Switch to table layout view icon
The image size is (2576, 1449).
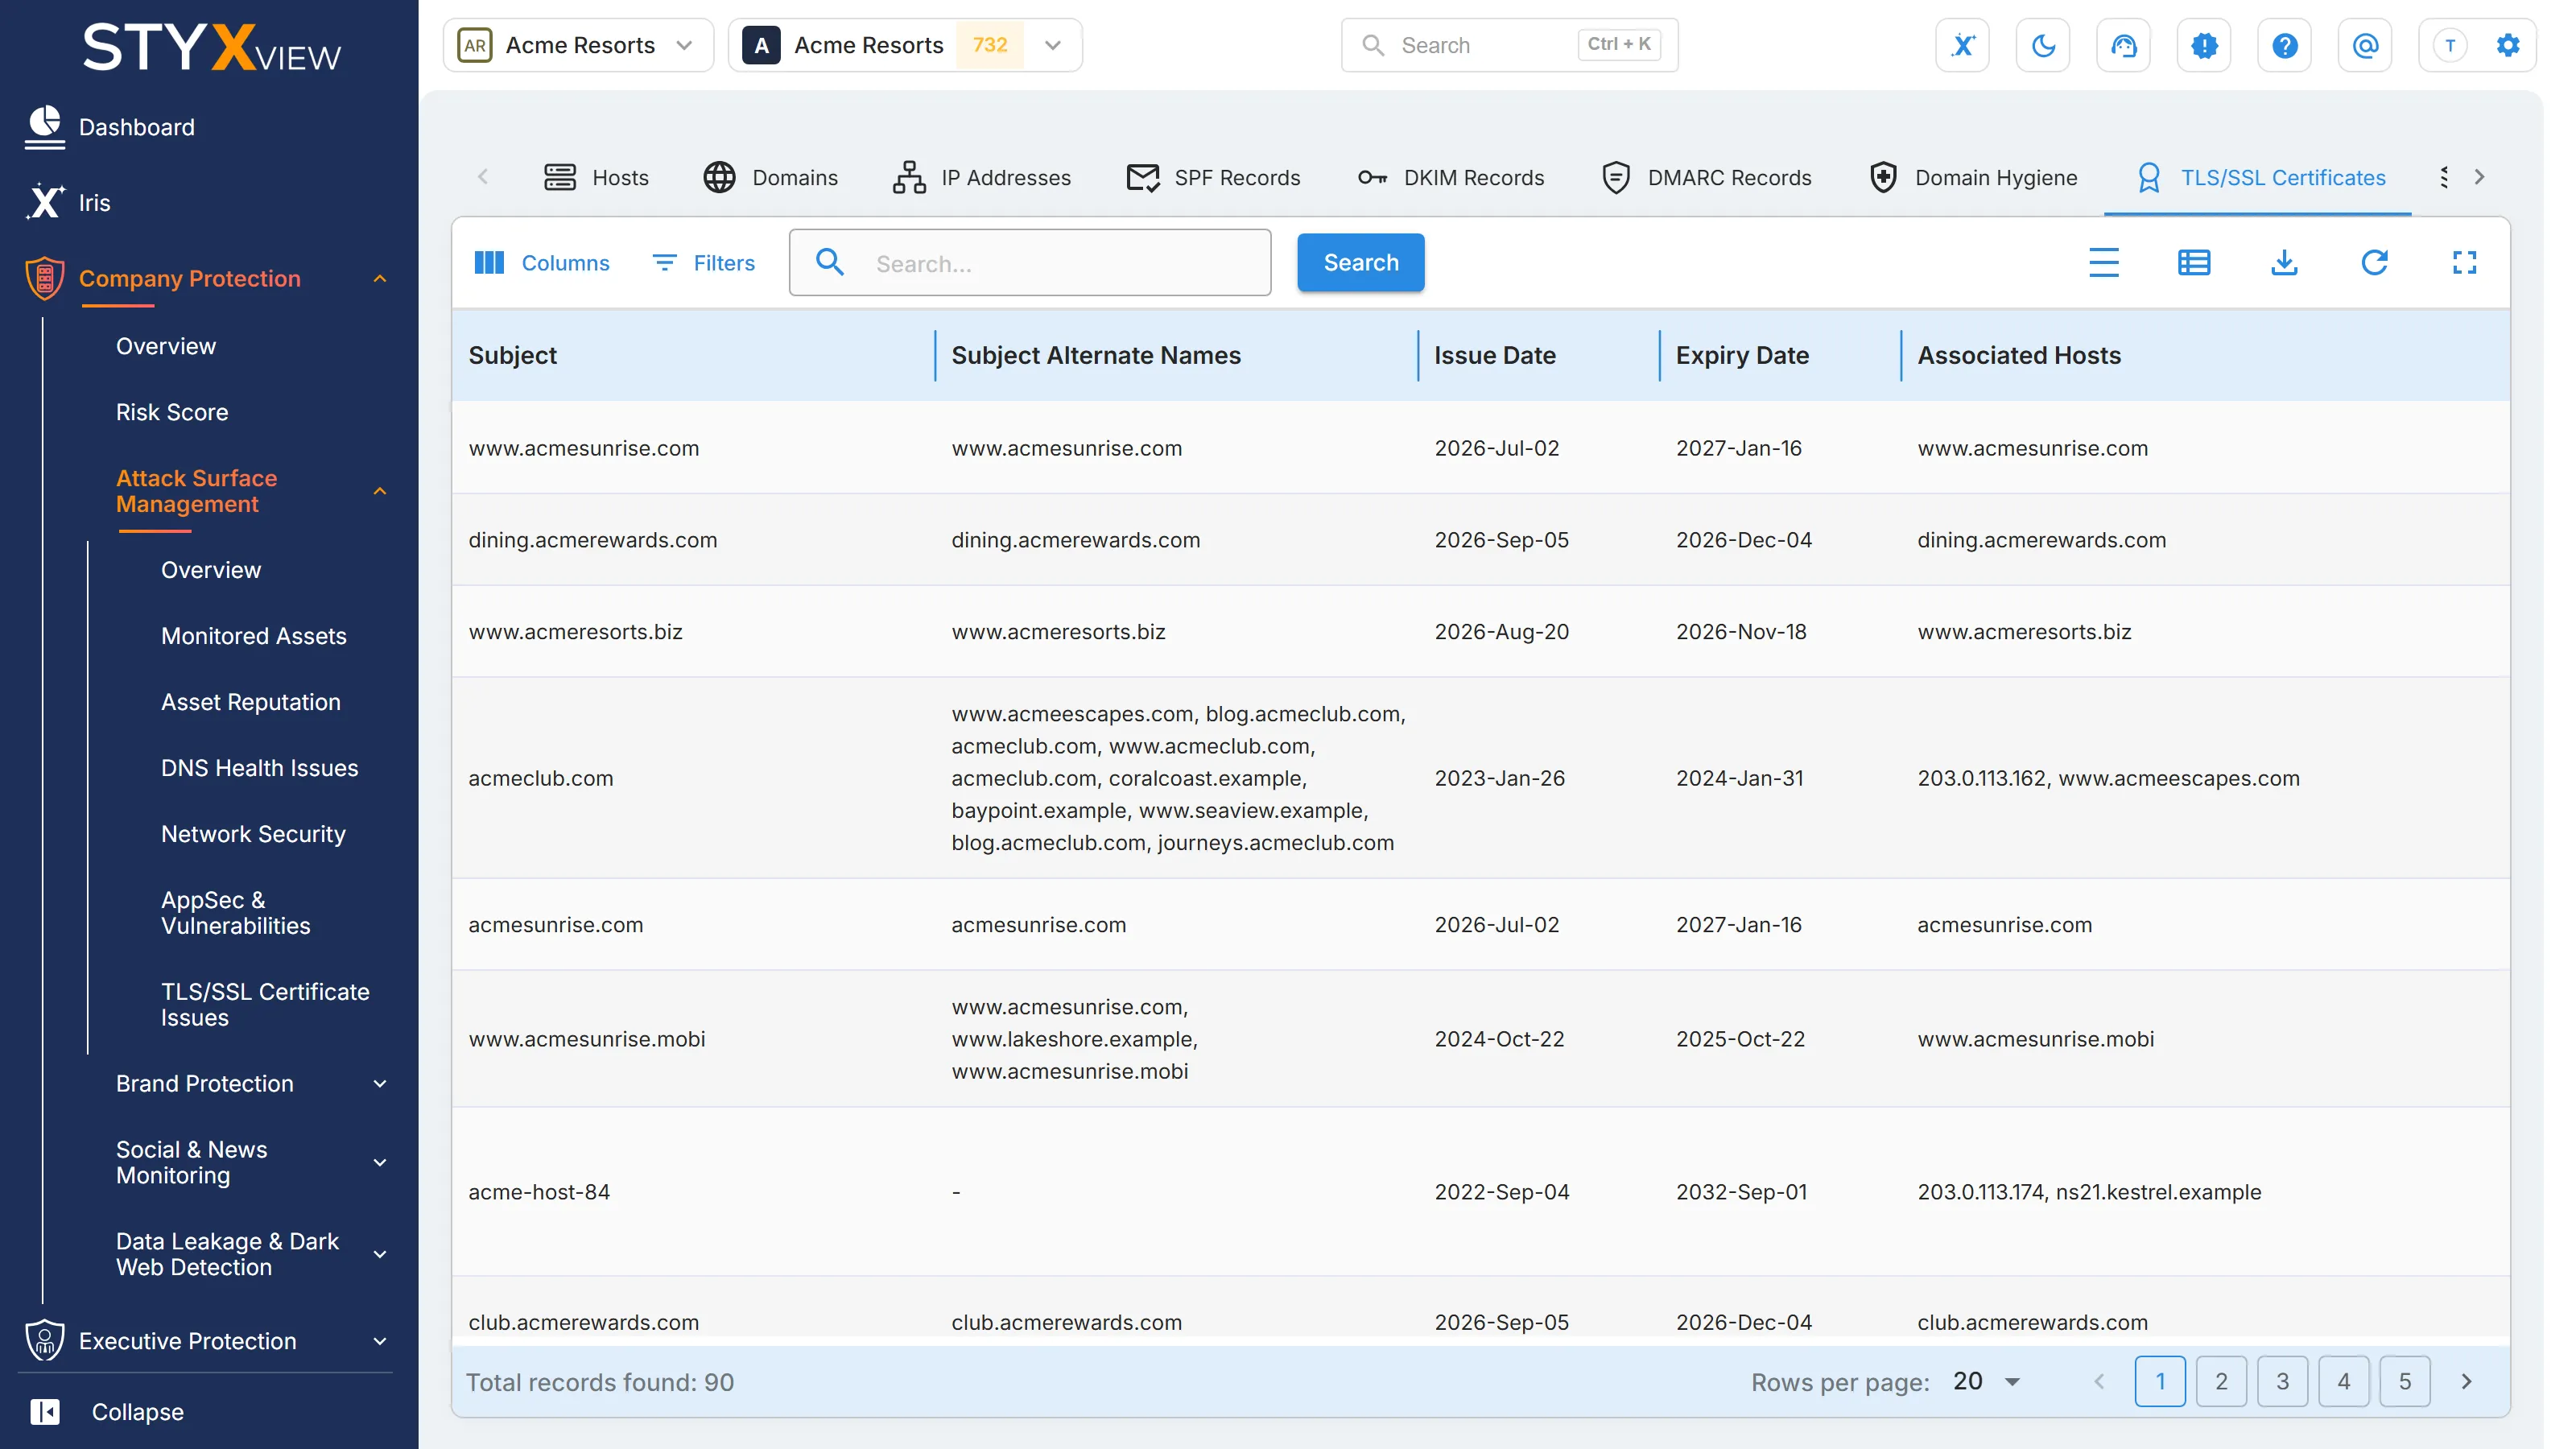[2194, 263]
